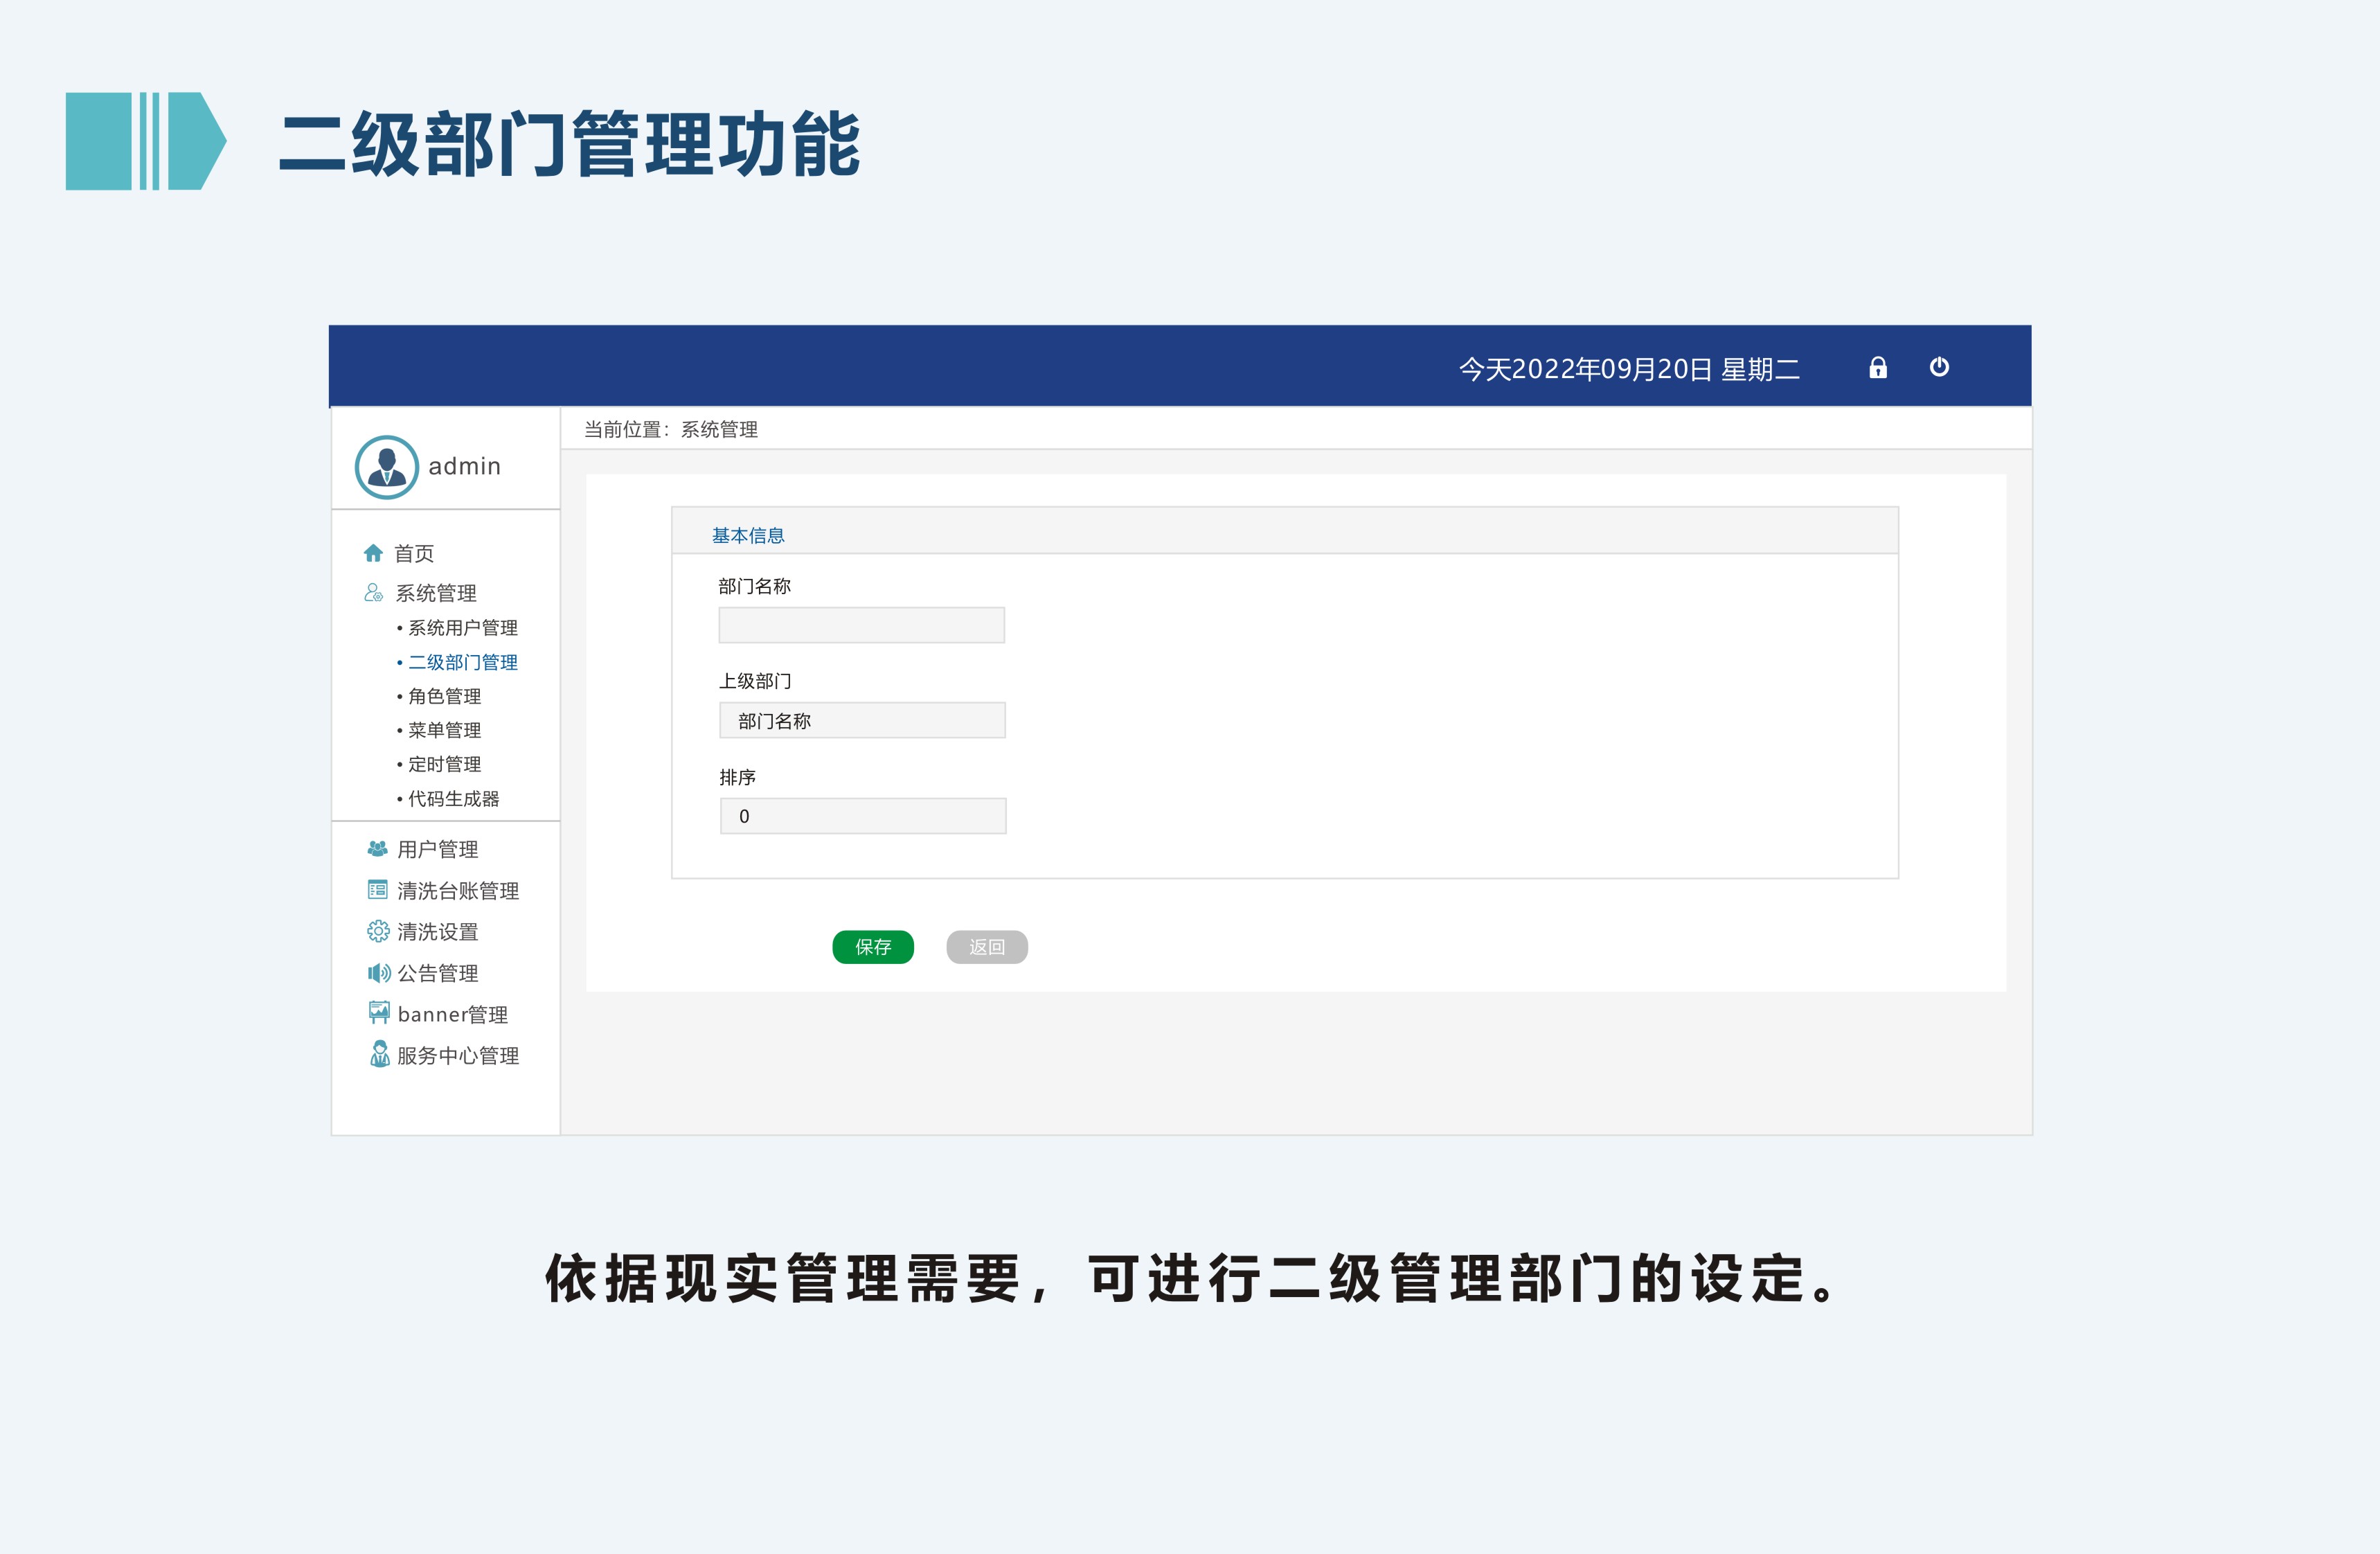Click the 部门名称 text input field
The image size is (2380, 1554).
(860, 624)
